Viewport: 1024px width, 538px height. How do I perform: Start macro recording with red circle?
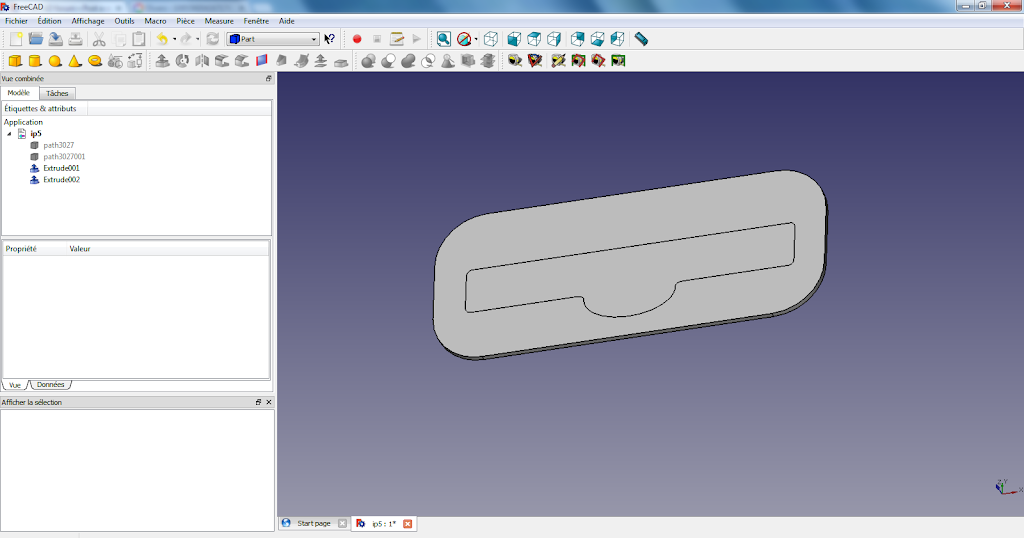coord(357,39)
